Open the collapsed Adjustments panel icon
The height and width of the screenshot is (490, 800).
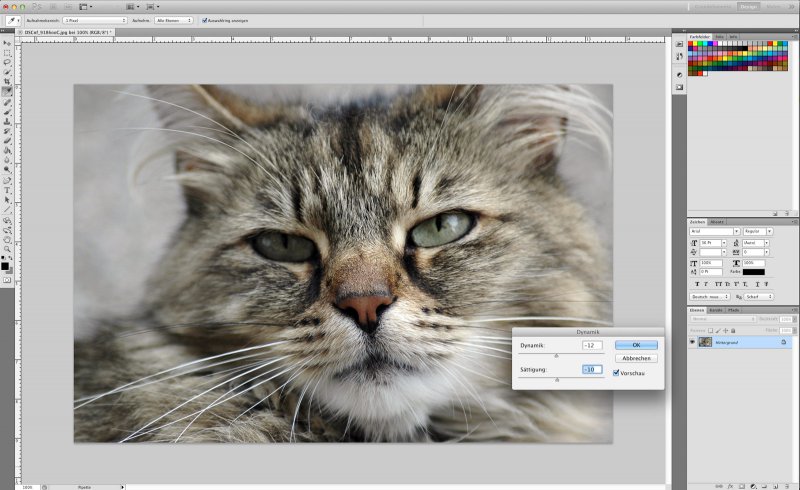point(679,75)
